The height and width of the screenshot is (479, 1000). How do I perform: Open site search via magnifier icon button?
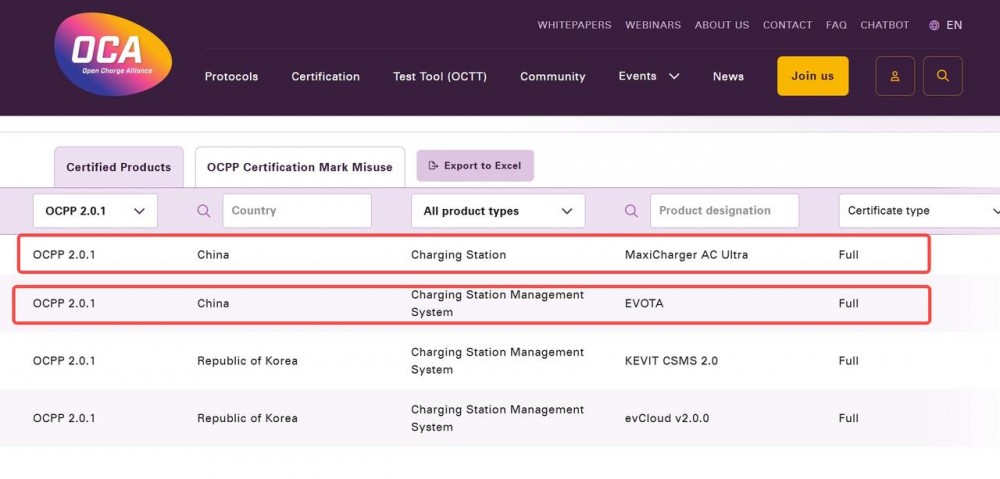(x=943, y=76)
